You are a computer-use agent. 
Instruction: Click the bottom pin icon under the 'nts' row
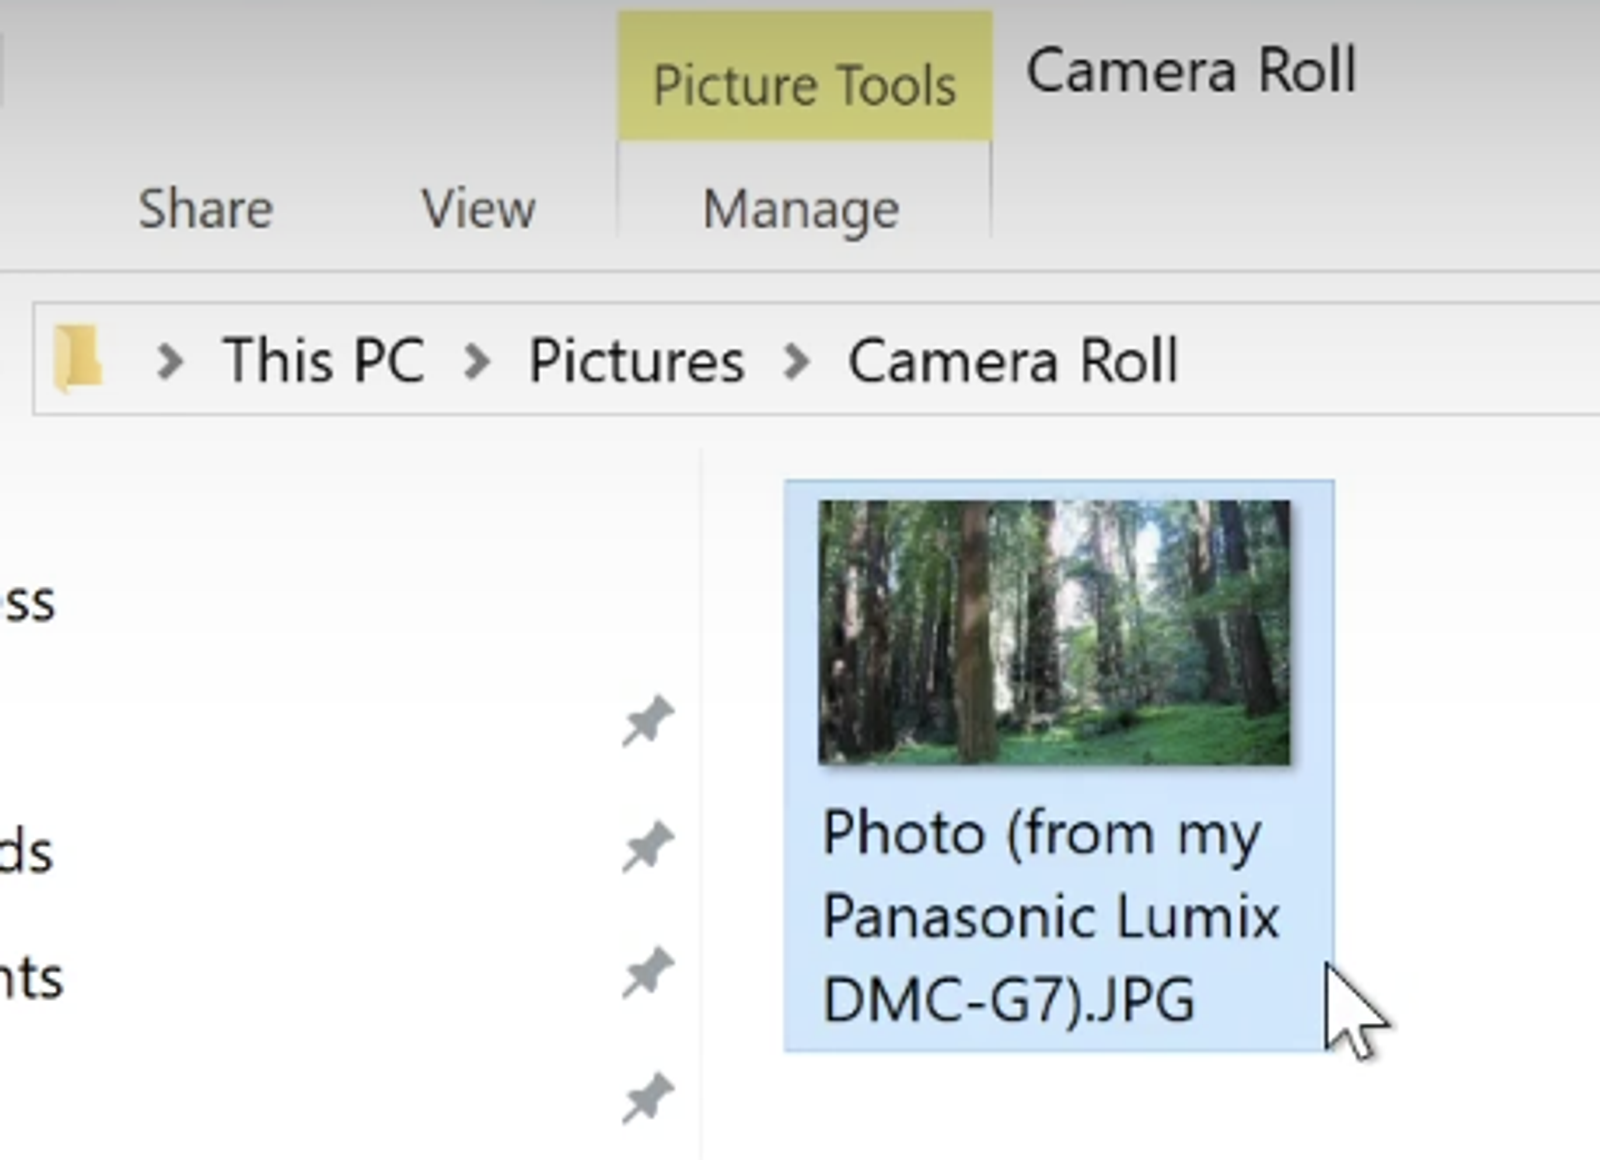pyautogui.click(x=648, y=1099)
